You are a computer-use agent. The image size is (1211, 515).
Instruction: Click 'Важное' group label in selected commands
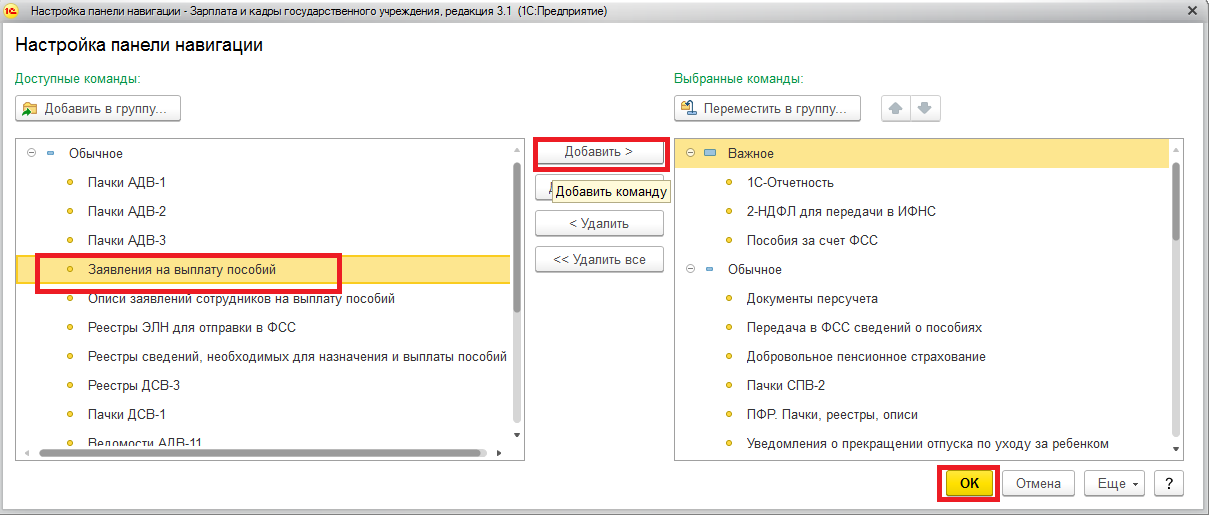(x=751, y=153)
